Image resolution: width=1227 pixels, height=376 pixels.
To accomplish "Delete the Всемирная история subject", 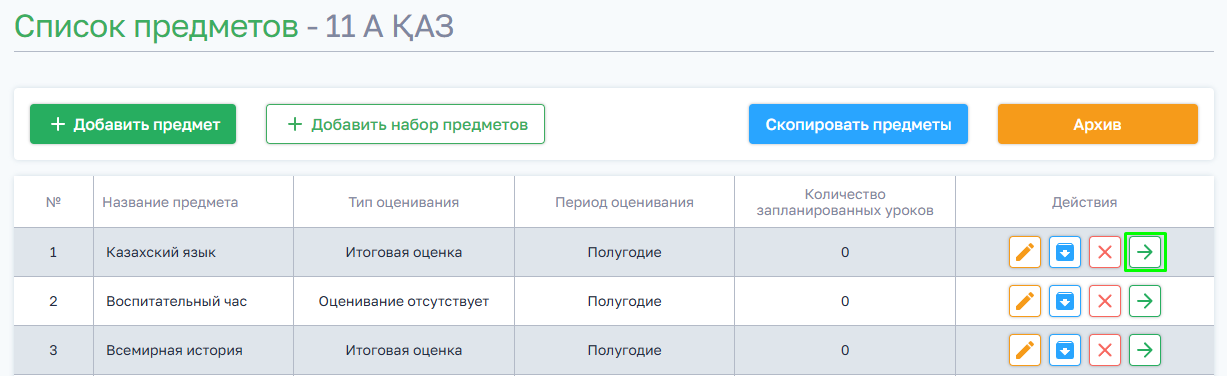I will coord(1105,350).
